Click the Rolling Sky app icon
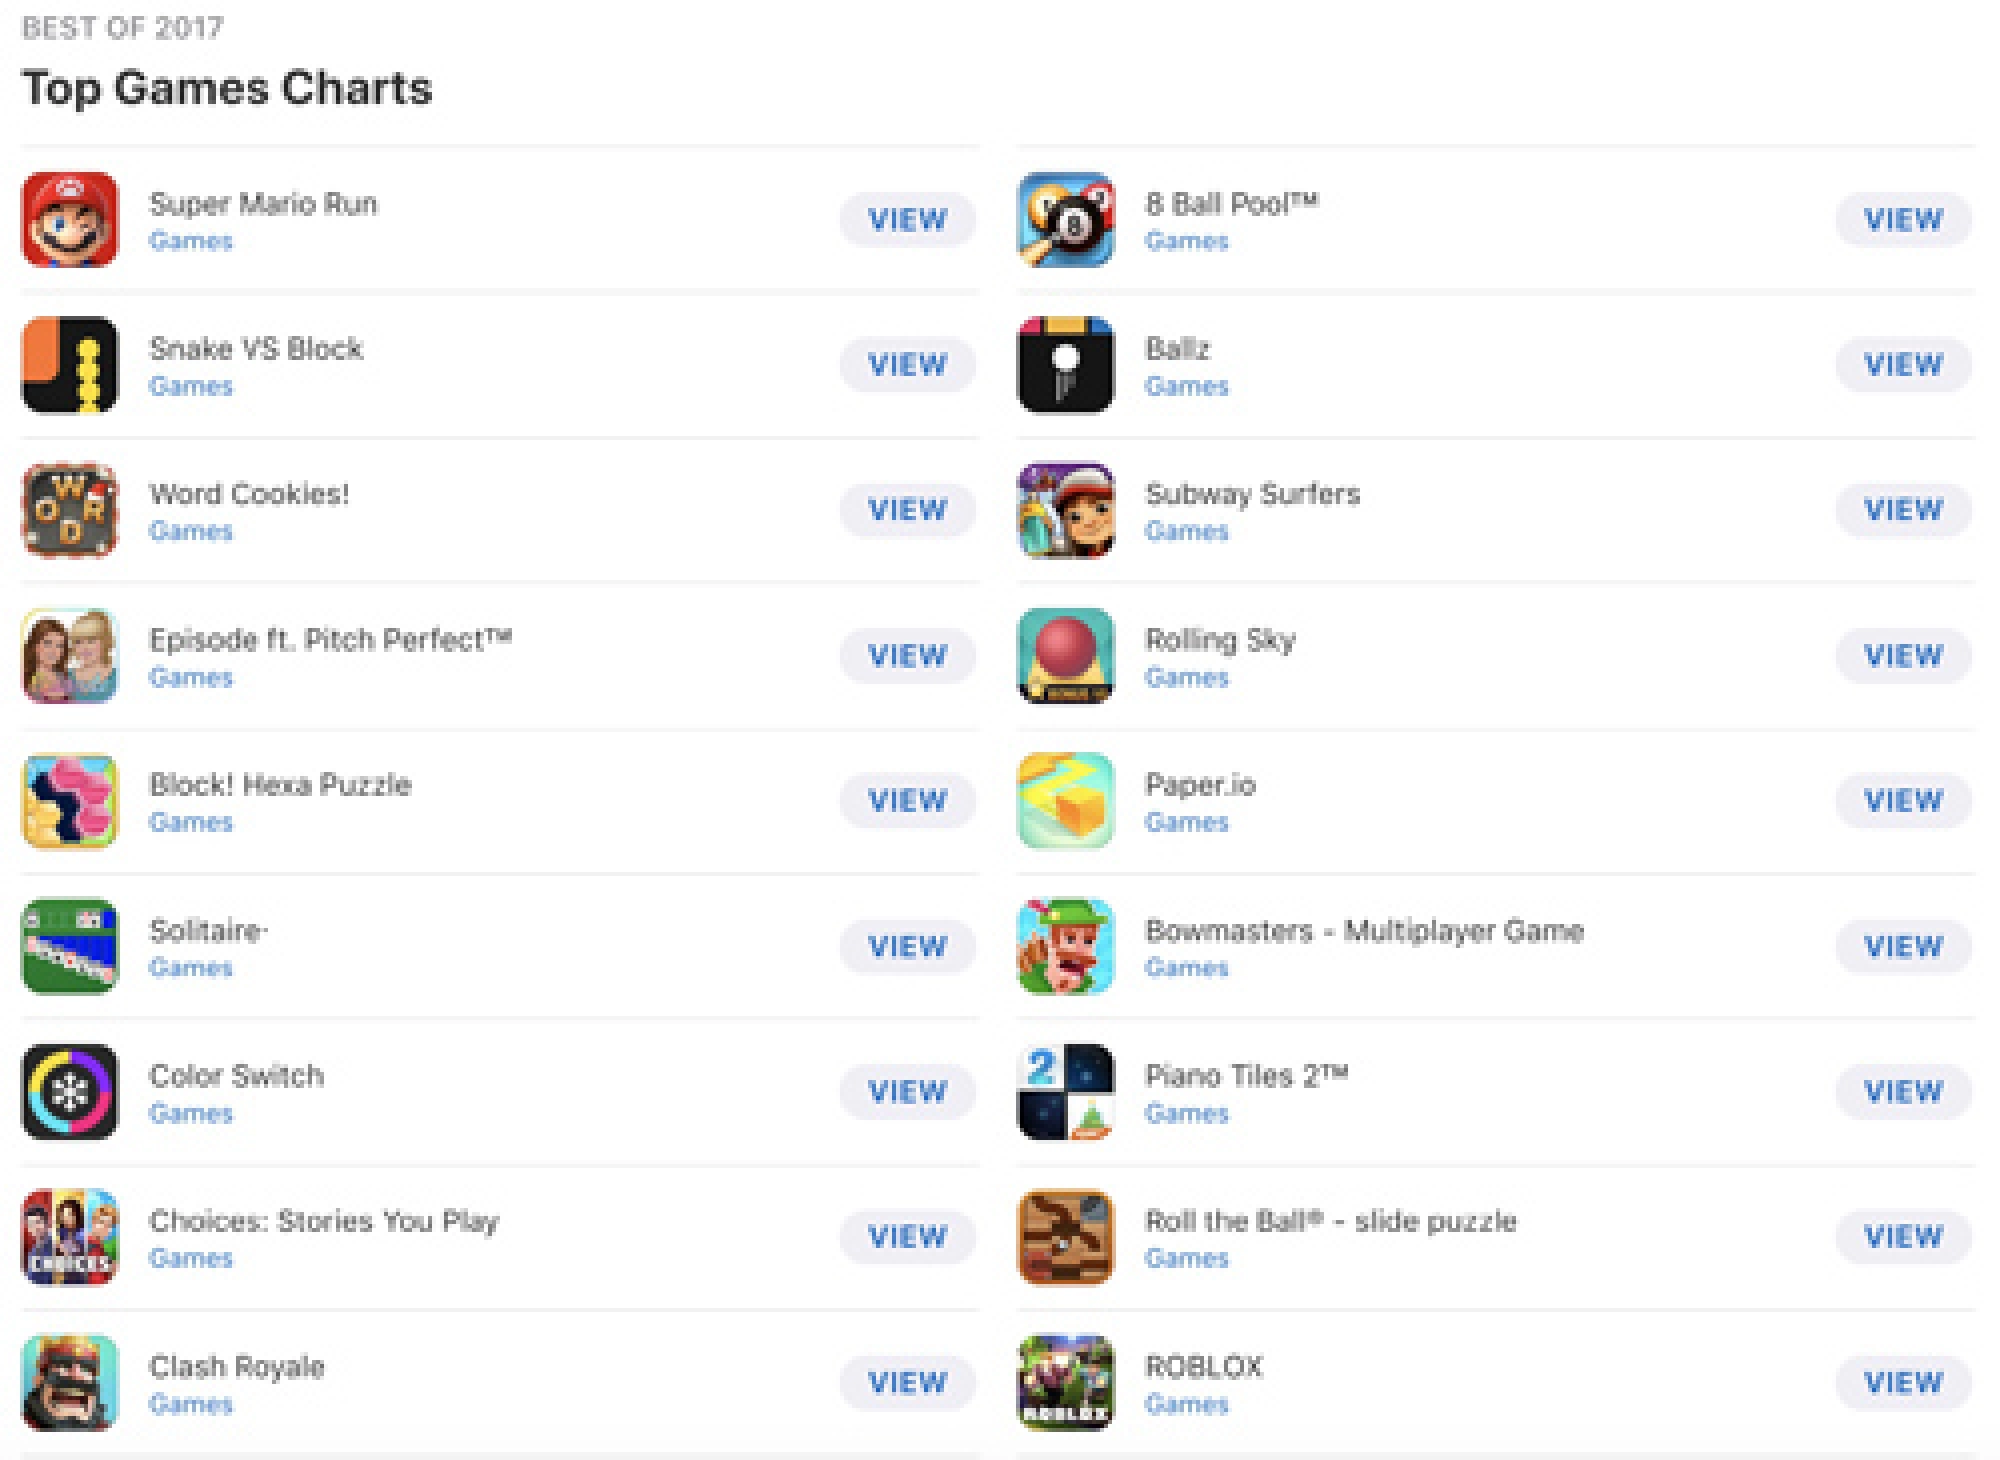 coord(1065,656)
